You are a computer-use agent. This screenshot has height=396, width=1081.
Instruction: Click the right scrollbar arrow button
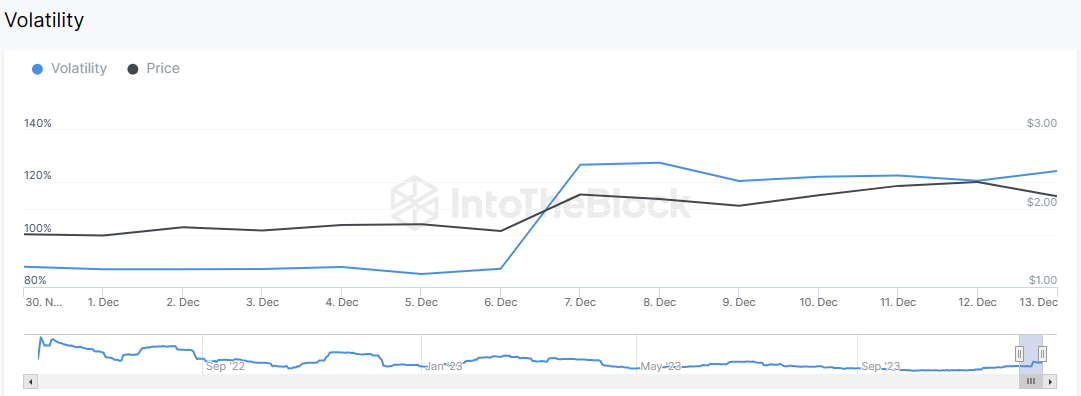pyautogui.click(x=1051, y=382)
